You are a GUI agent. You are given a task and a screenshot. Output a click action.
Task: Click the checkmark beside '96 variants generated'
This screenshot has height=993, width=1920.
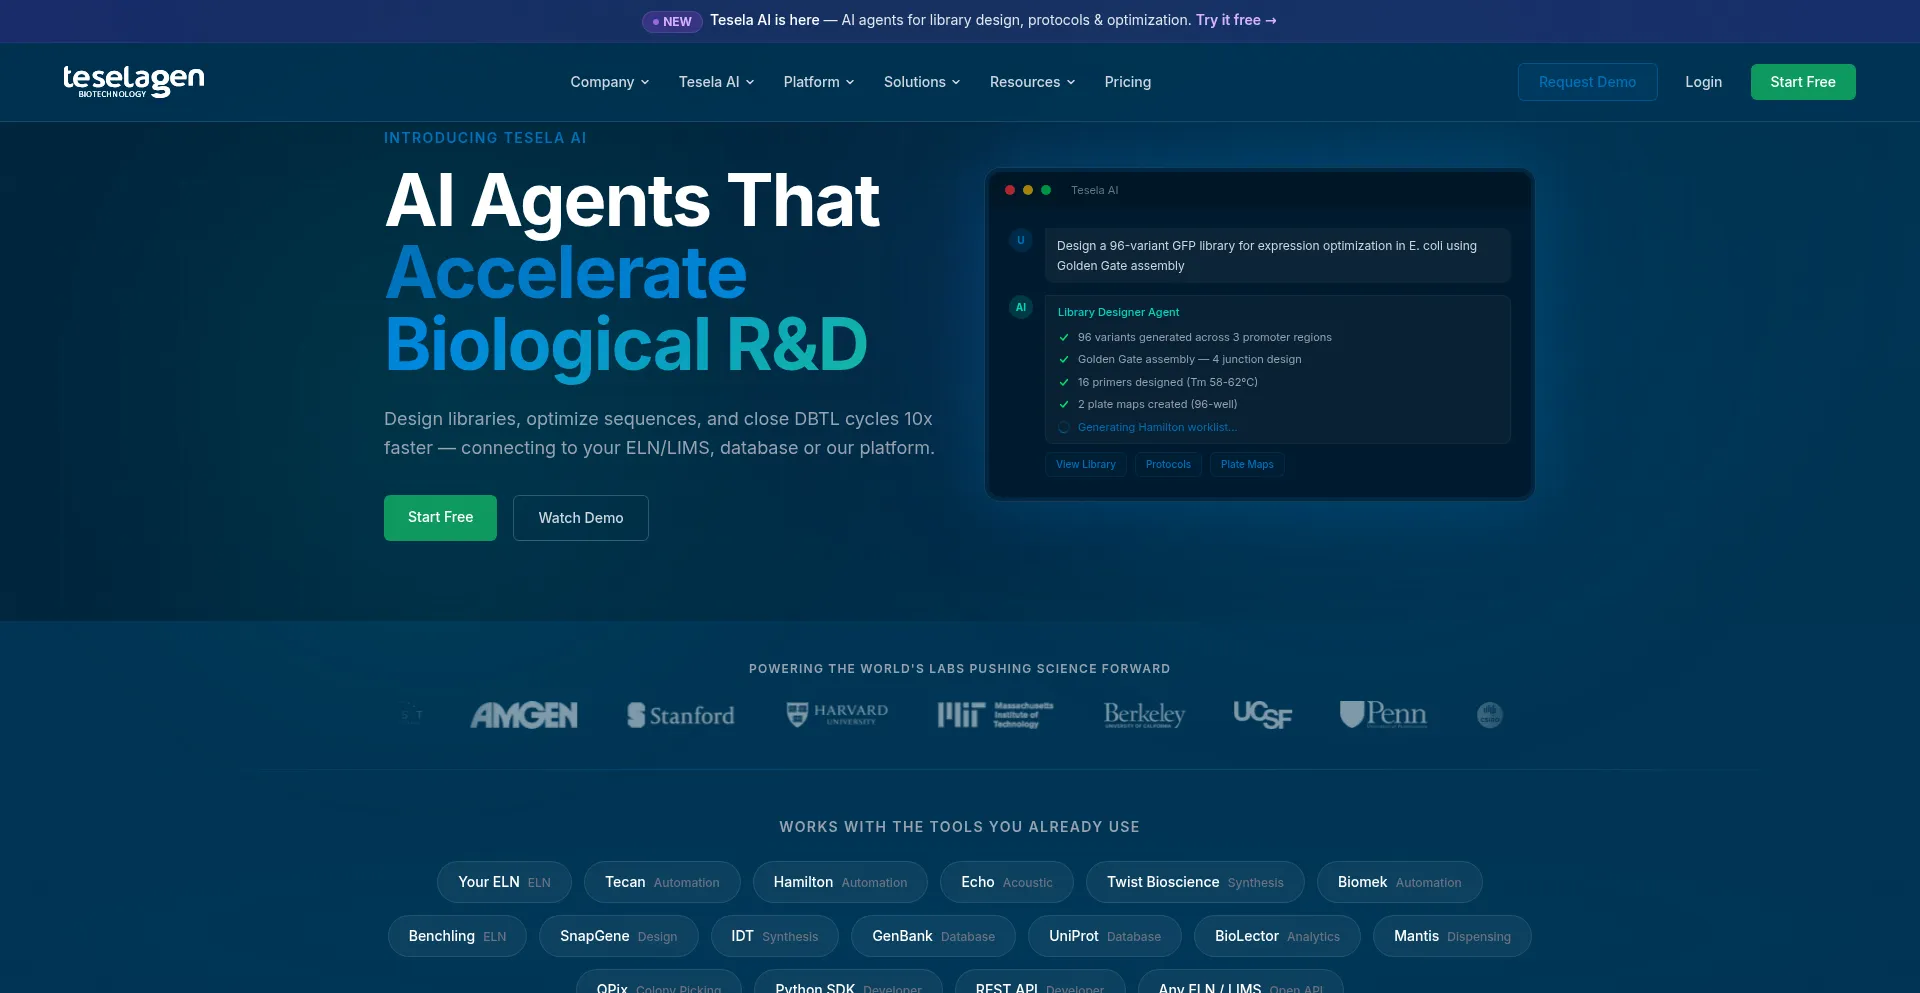click(1064, 337)
